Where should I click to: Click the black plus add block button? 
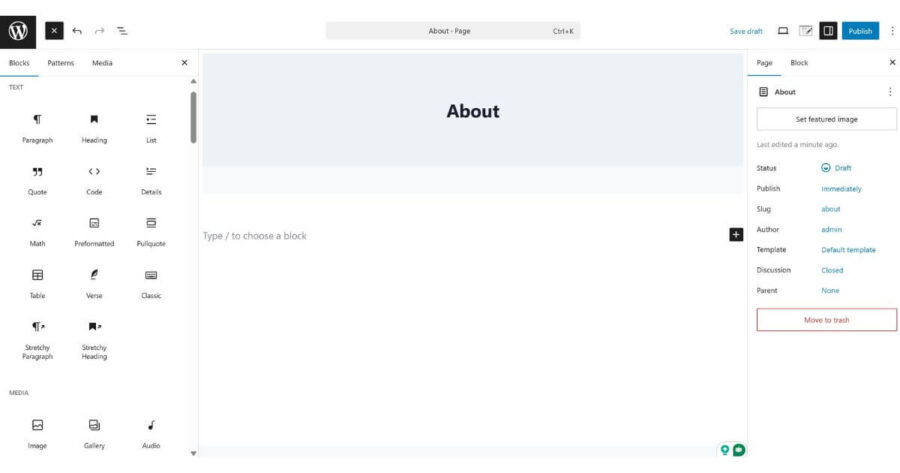(x=736, y=234)
